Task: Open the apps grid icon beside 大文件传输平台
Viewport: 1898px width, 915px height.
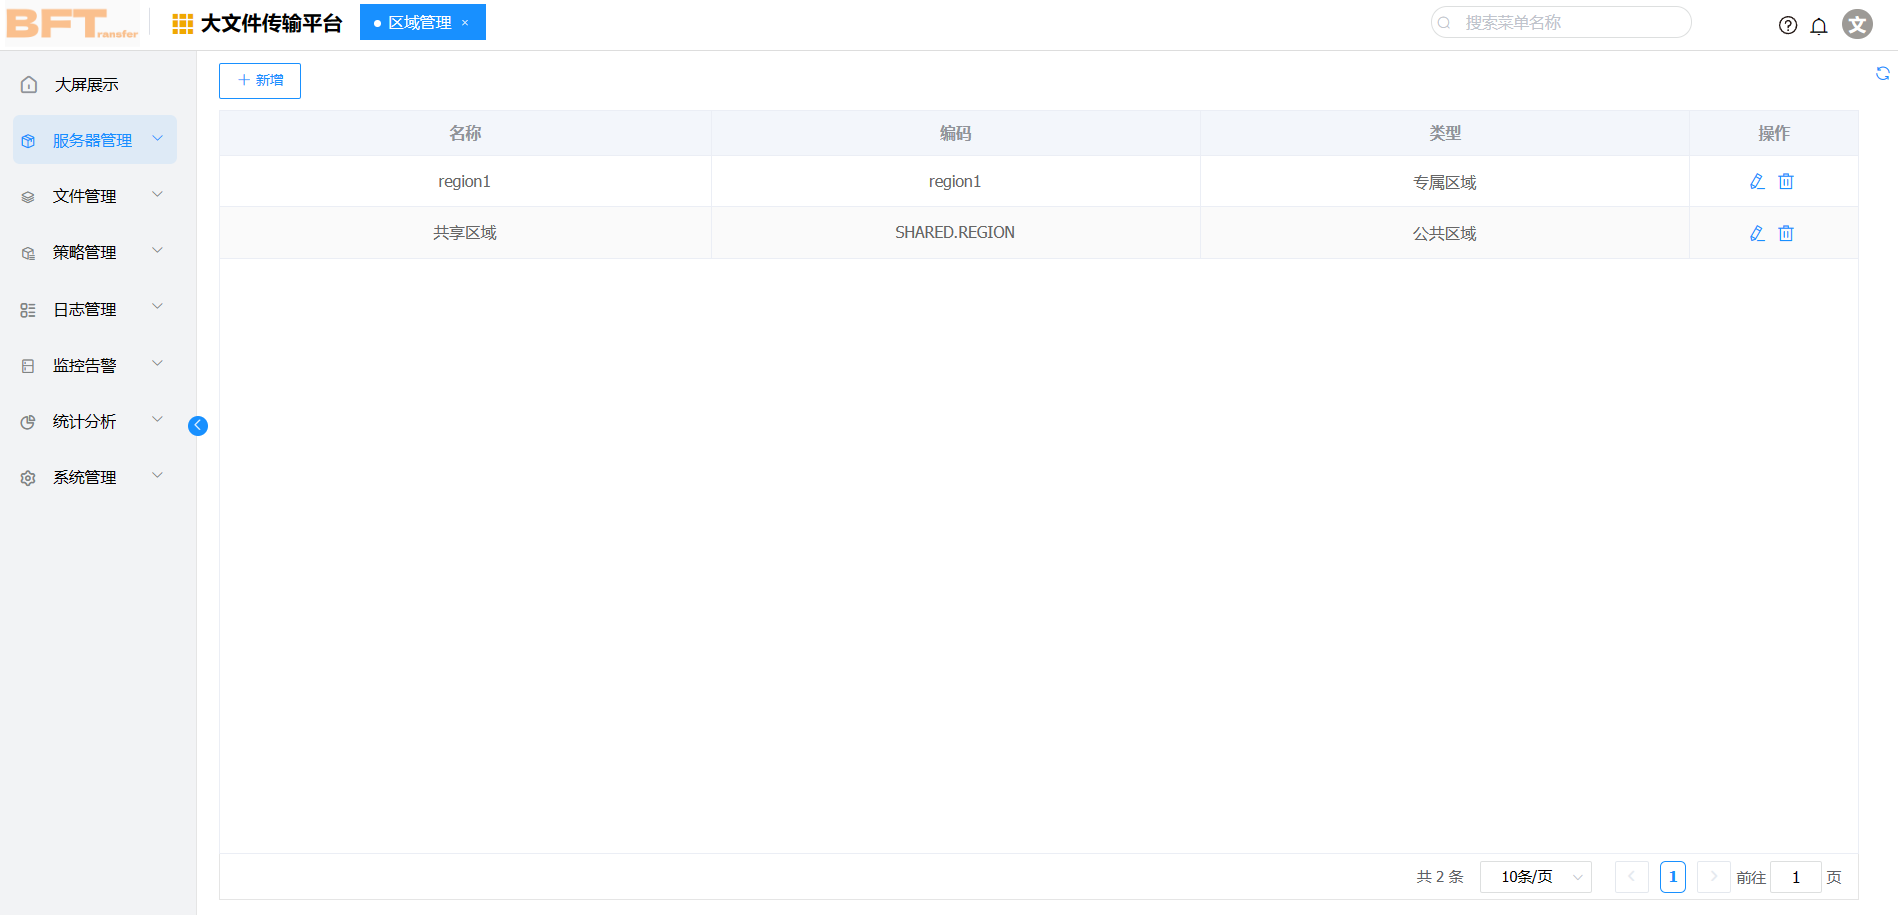Action: (x=181, y=21)
